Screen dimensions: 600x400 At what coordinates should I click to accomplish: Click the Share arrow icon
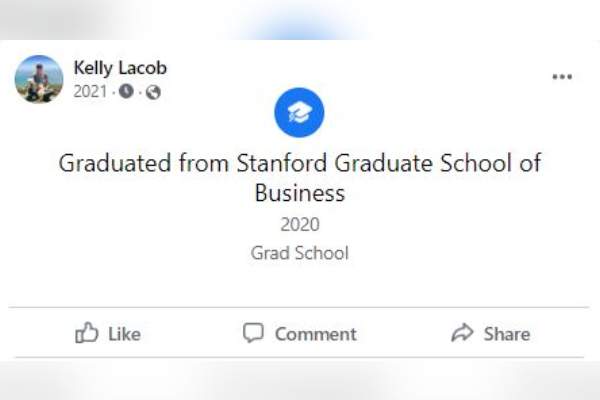pos(462,333)
